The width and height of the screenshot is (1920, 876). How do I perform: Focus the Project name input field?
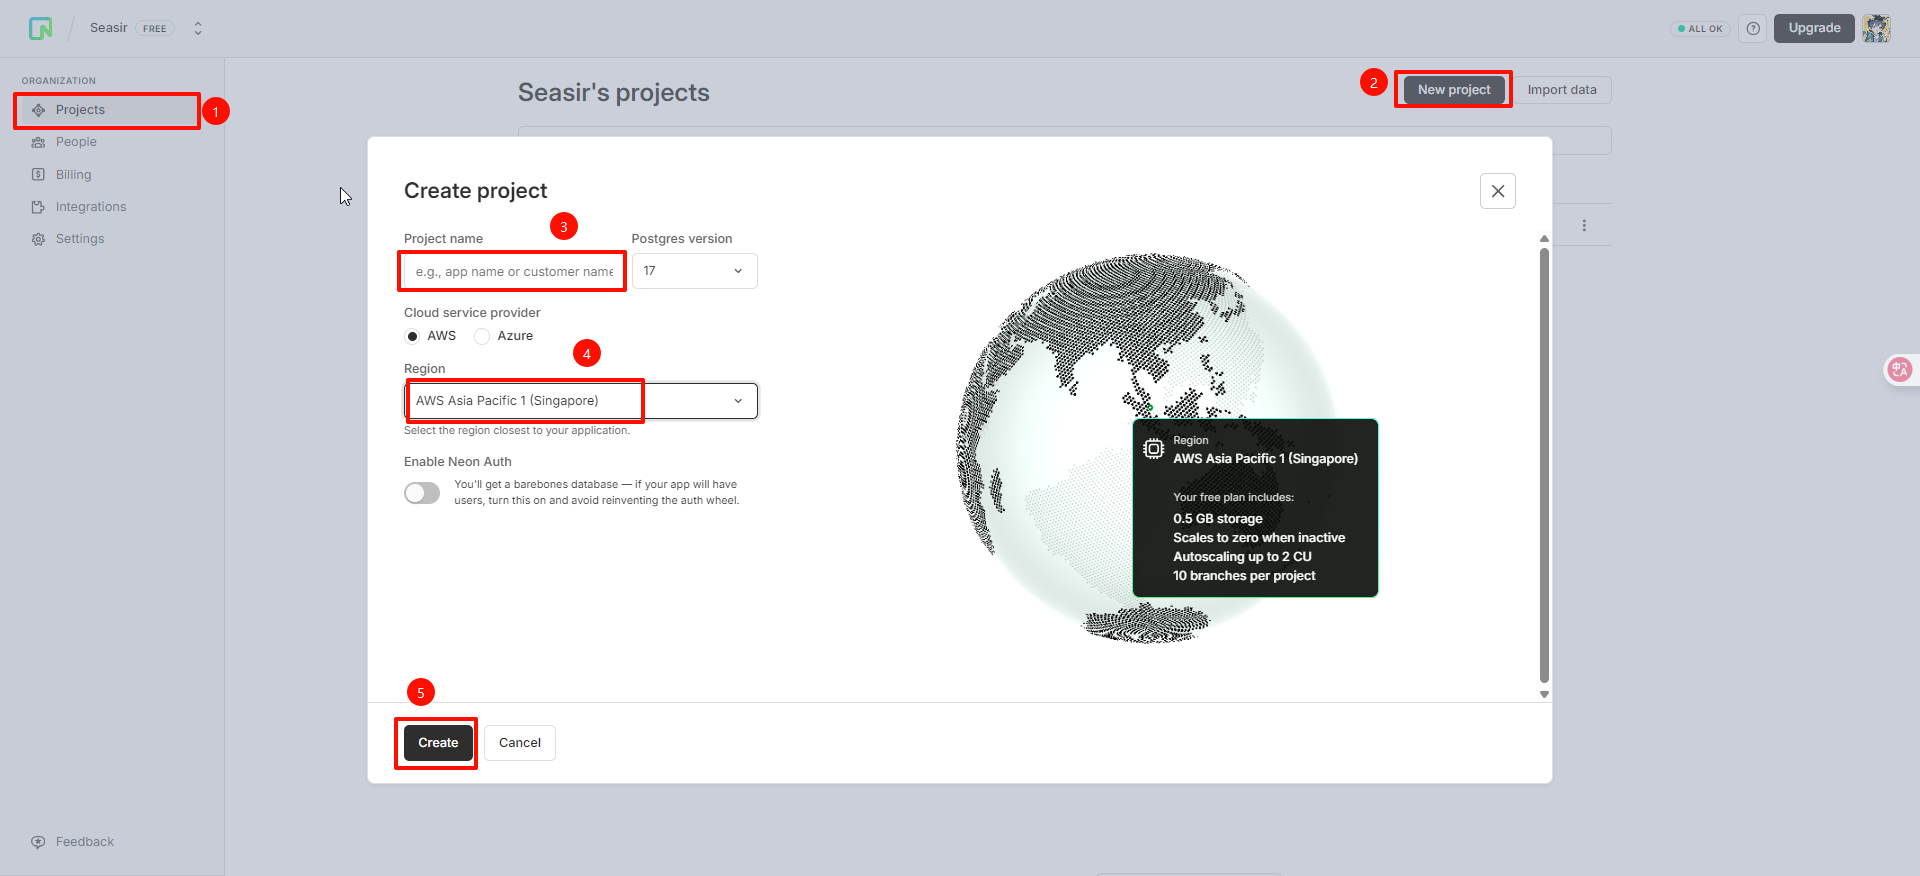click(x=513, y=272)
